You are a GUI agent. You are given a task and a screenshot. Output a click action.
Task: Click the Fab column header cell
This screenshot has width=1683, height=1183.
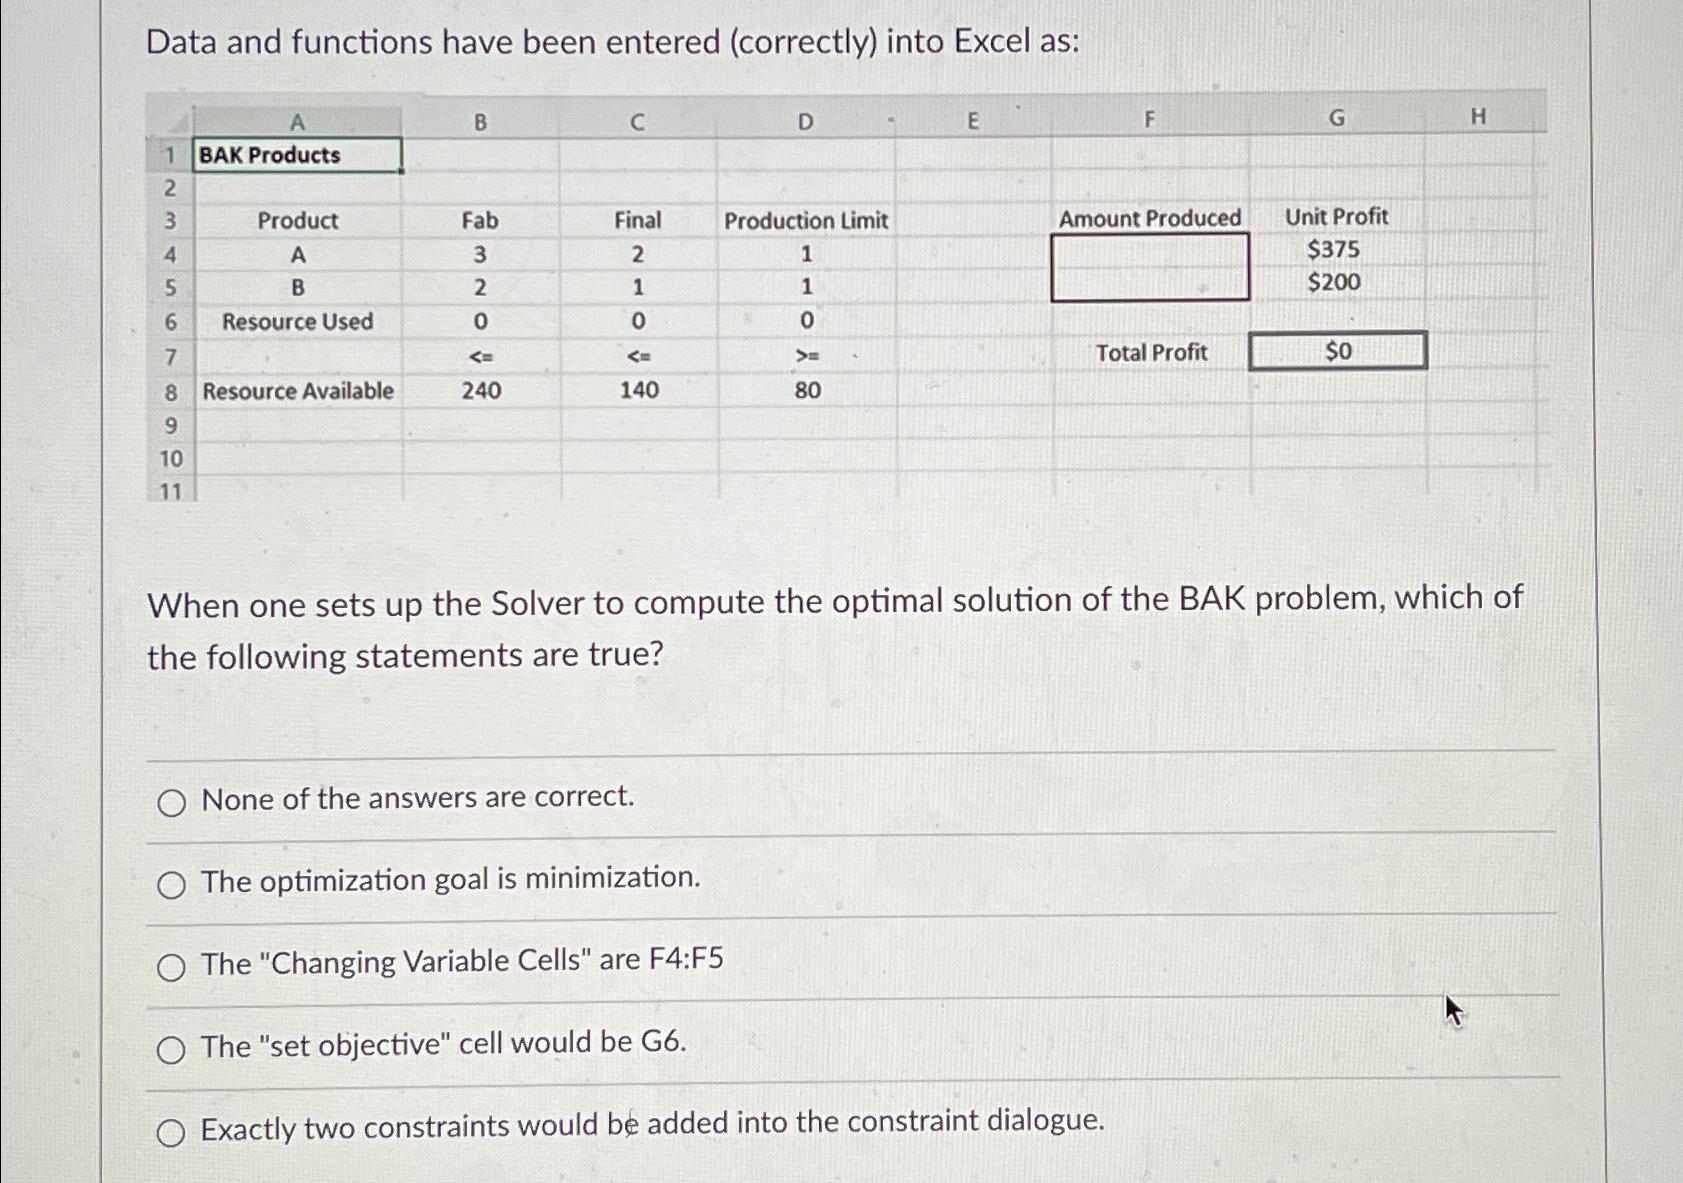(x=482, y=221)
